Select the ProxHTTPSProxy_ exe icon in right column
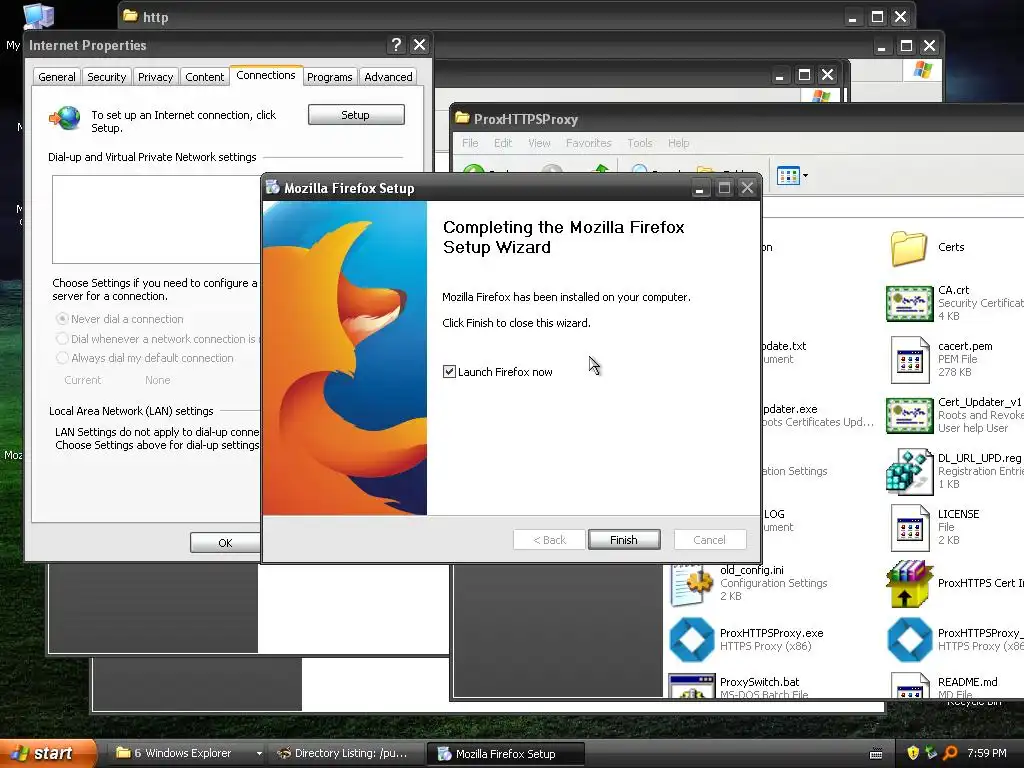The image size is (1024, 768). tap(910, 639)
